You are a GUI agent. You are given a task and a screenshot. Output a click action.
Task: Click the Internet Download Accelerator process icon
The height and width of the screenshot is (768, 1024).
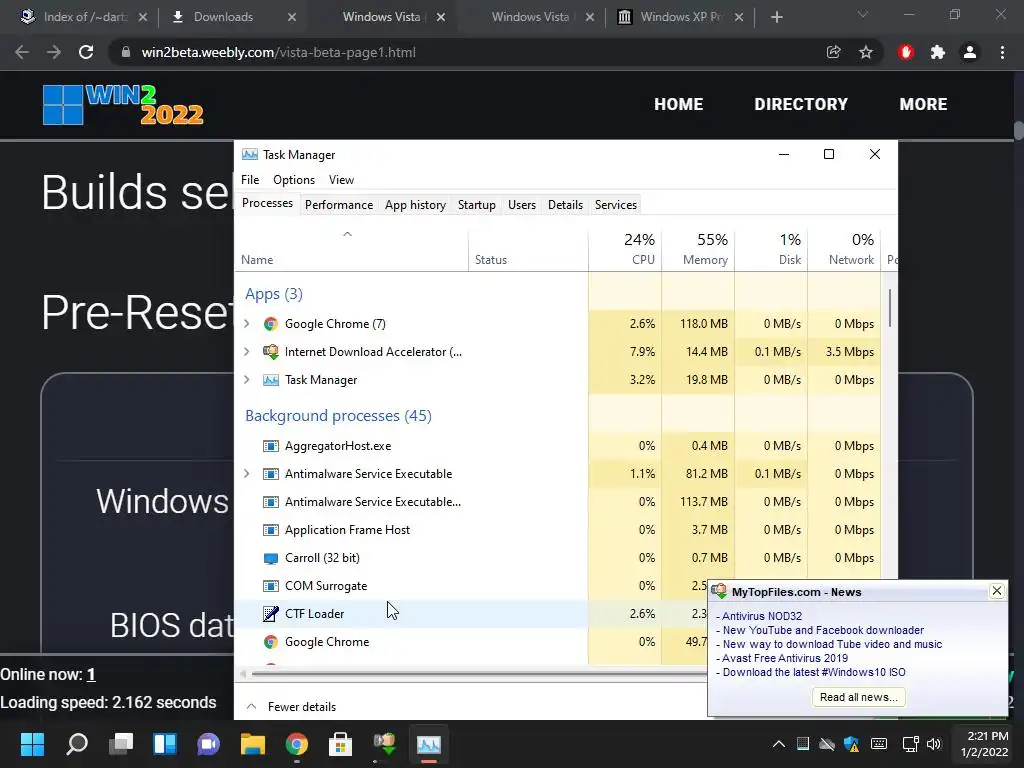click(270, 352)
